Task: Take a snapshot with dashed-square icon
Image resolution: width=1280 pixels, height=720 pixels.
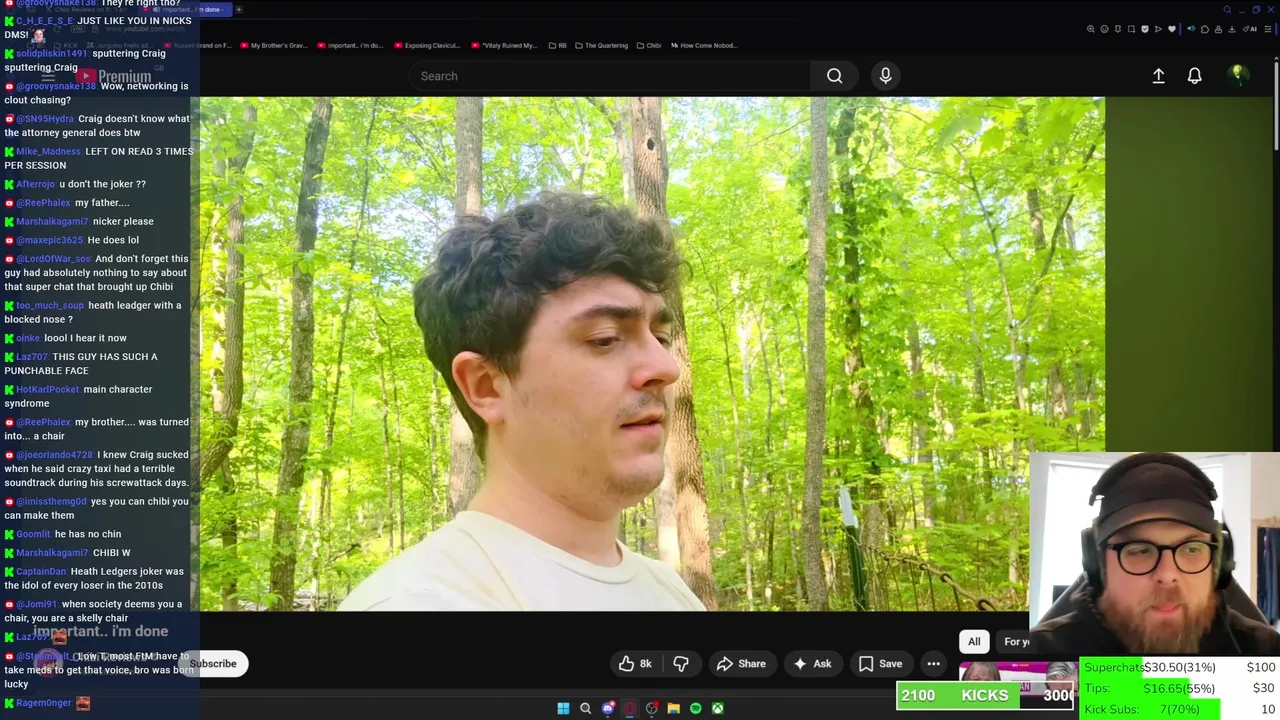Action: click(1131, 29)
